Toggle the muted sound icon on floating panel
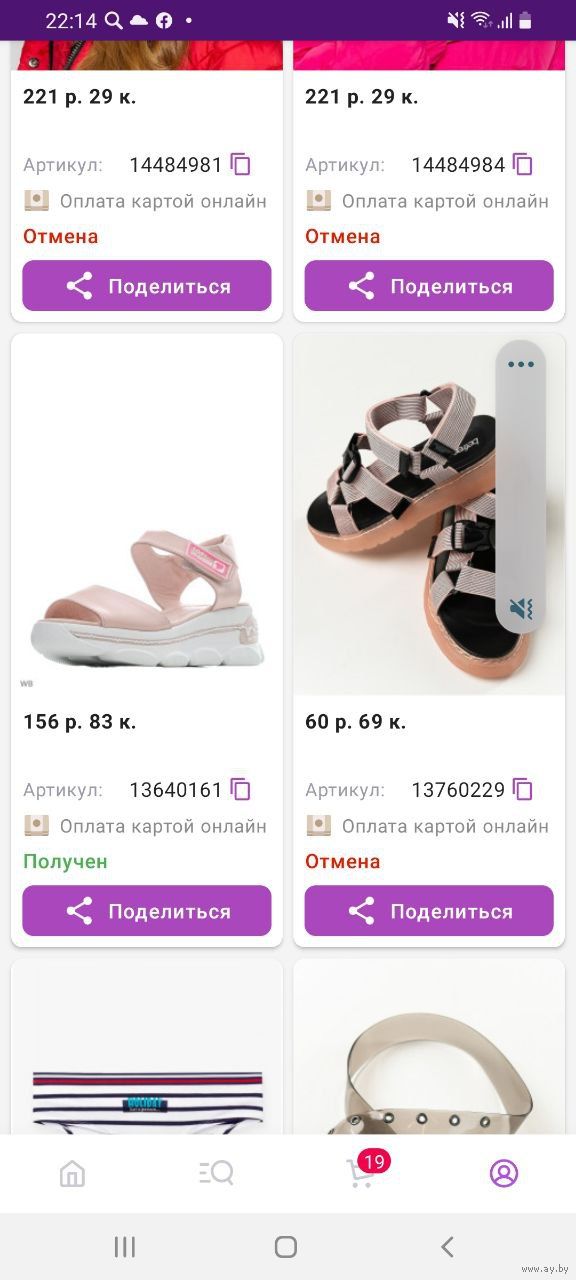 (521, 609)
